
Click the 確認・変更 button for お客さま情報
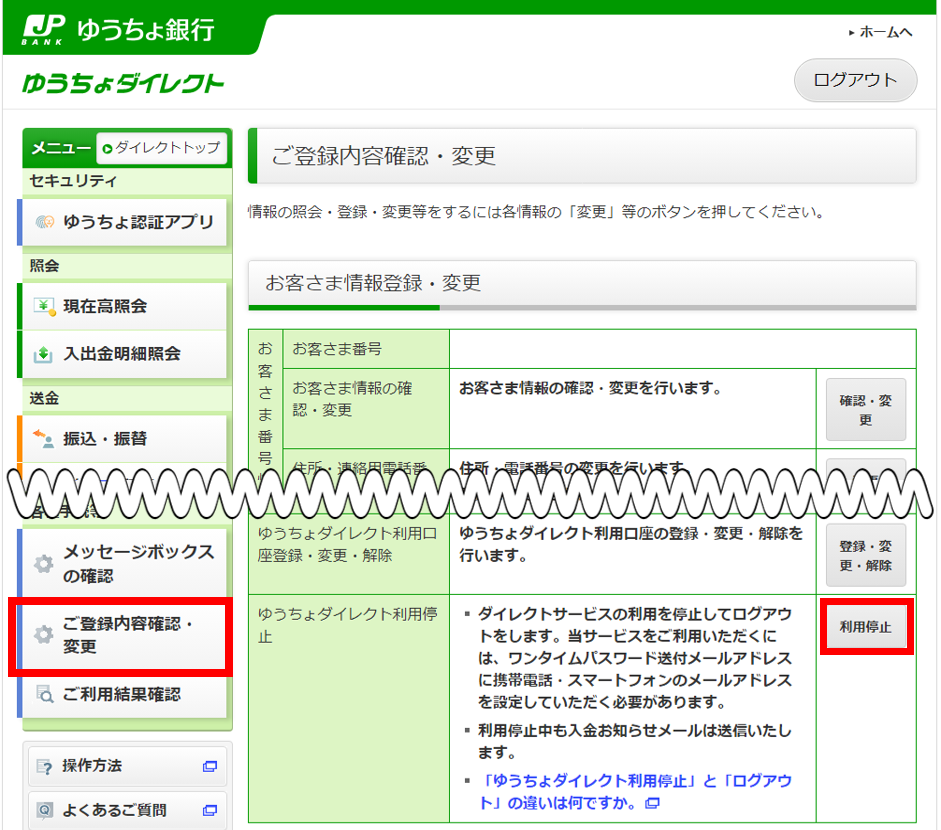[x=865, y=409]
